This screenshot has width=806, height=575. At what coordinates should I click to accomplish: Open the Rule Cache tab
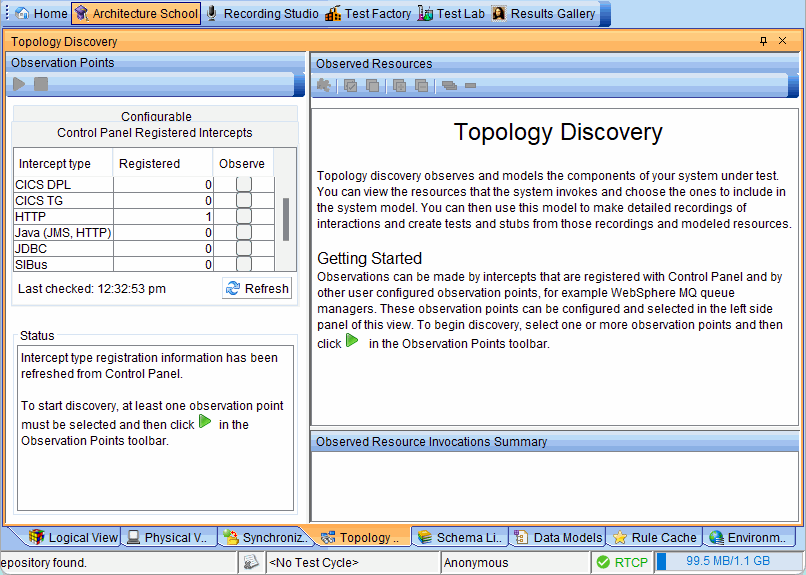pos(655,537)
